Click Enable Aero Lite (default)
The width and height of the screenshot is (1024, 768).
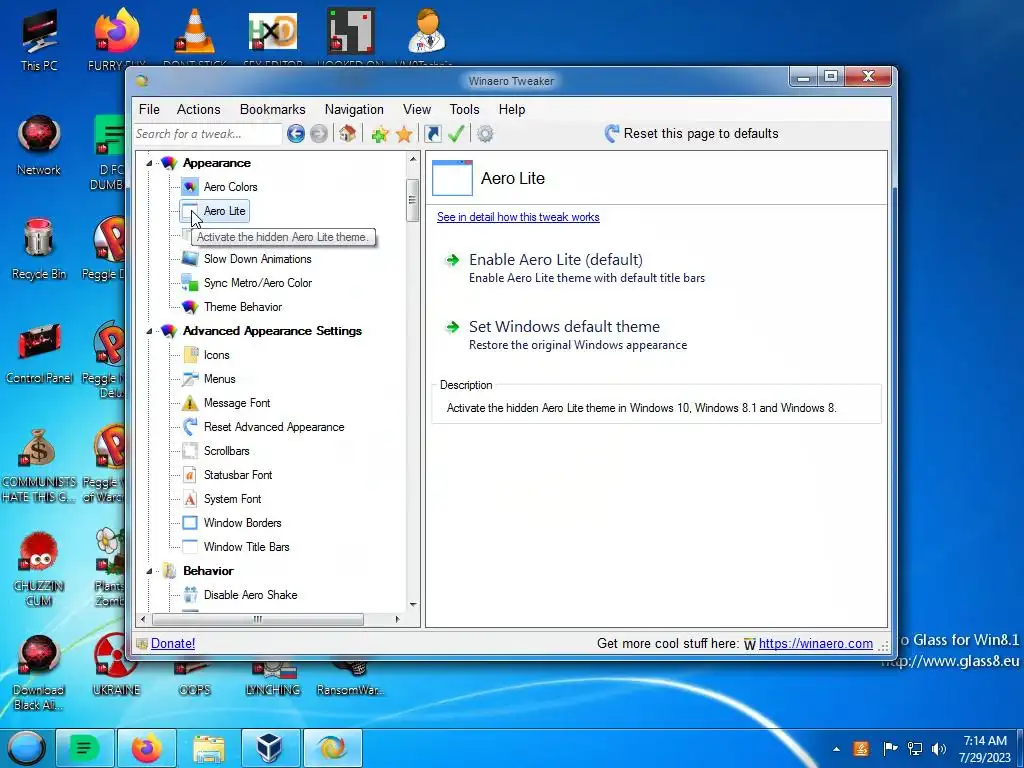[556, 260]
